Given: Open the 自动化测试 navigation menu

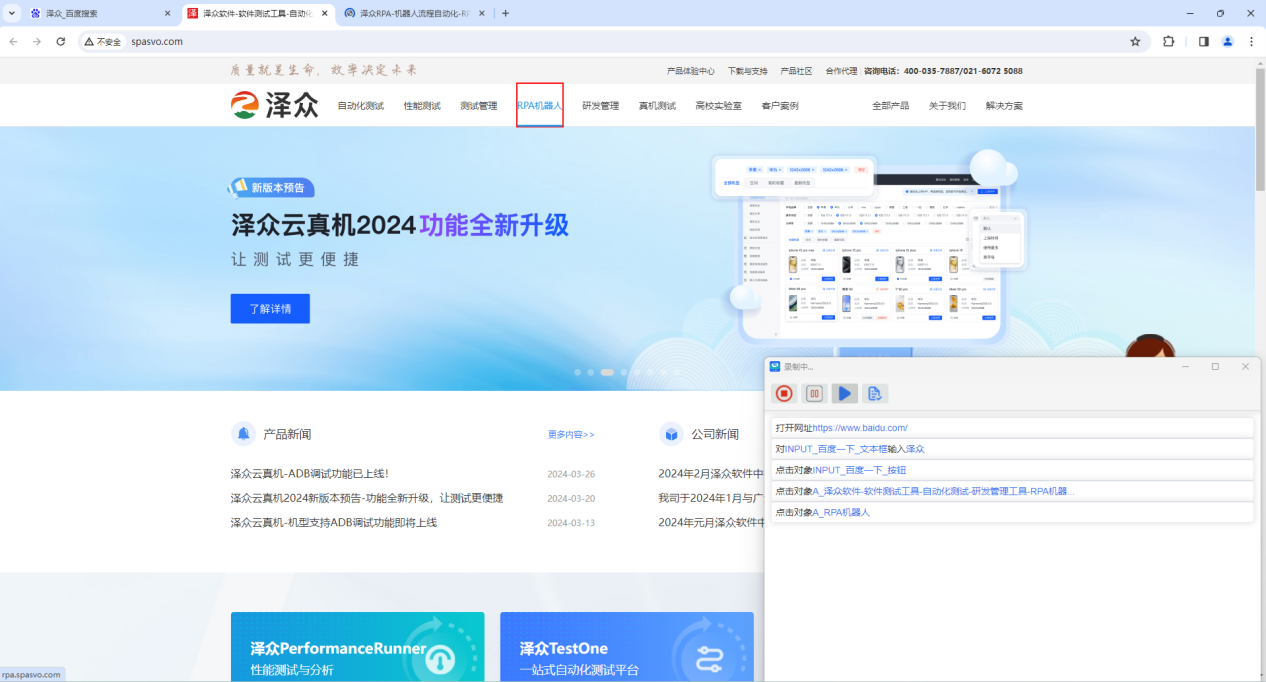Looking at the screenshot, I should tap(361, 106).
